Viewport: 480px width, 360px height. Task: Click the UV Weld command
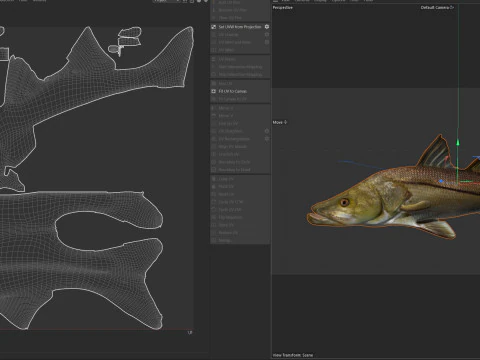tap(223, 50)
